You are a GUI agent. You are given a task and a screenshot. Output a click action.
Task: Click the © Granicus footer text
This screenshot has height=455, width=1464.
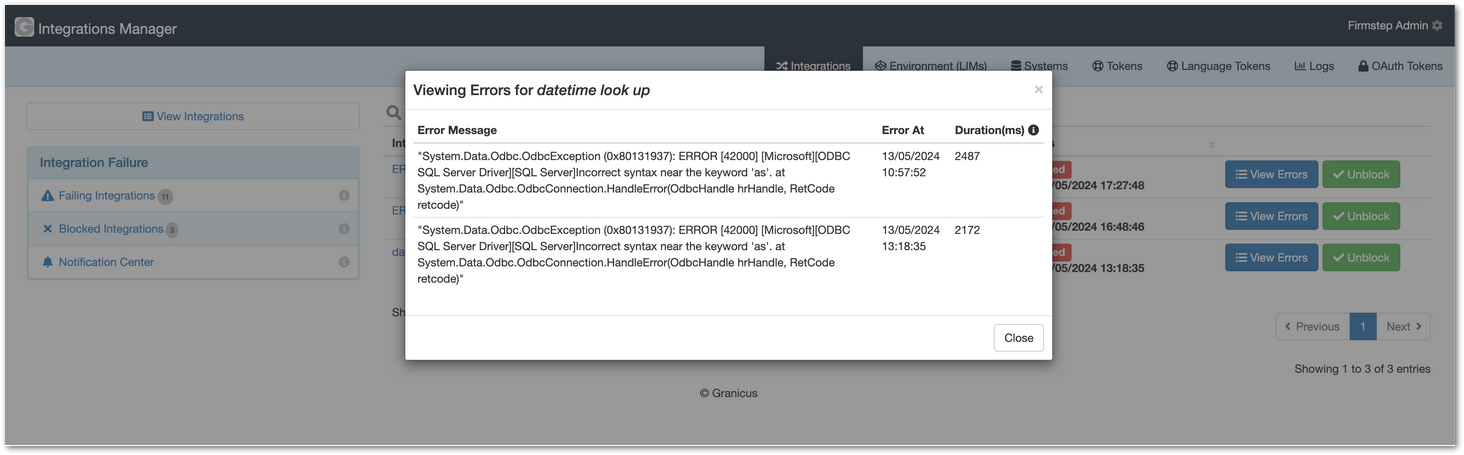tap(729, 393)
